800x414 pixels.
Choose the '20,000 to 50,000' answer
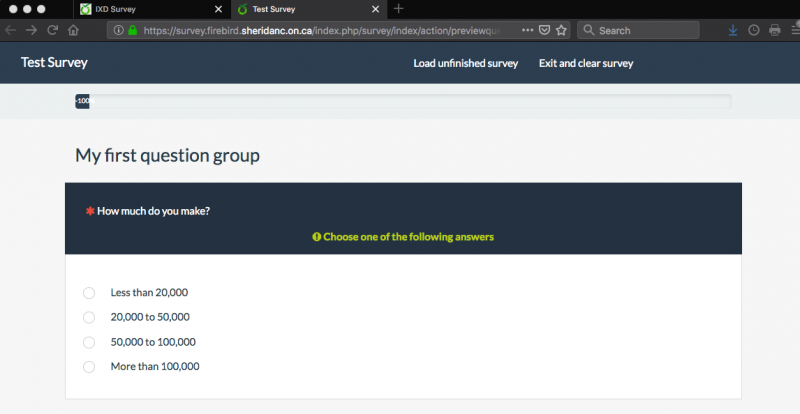pyautogui.click(x=89, y=317)
